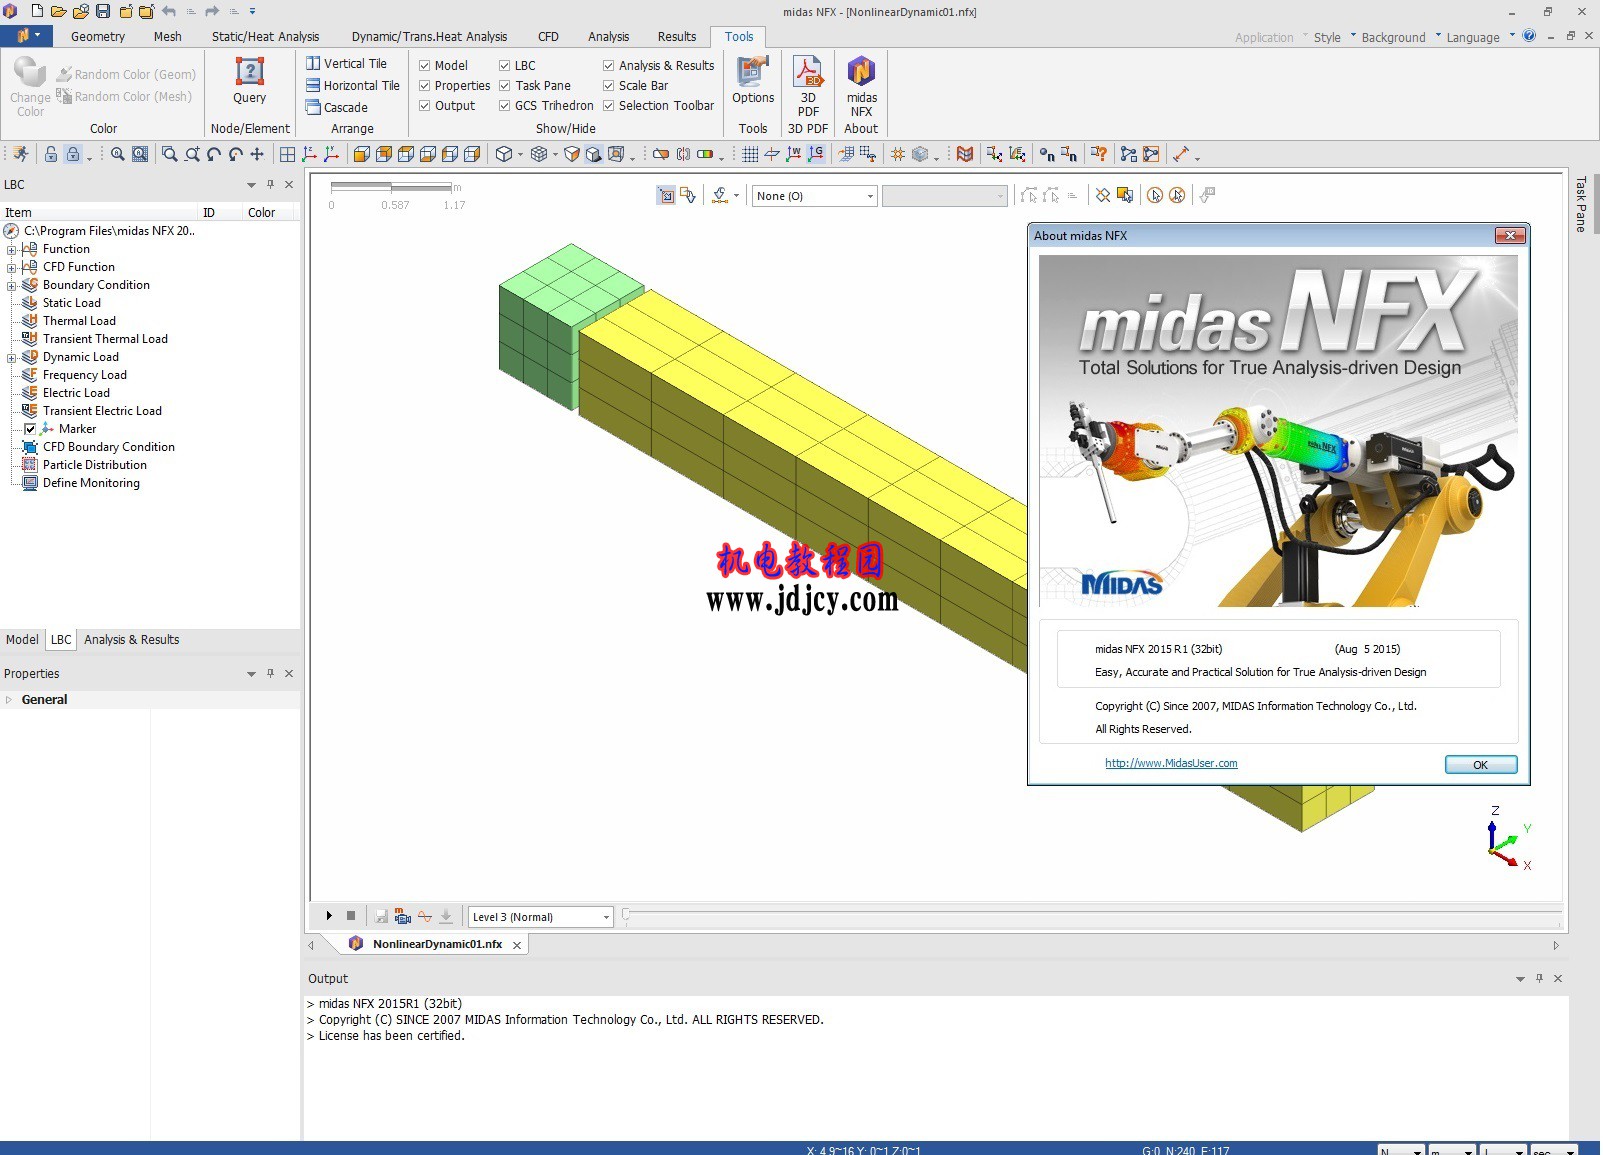Disable the GCS Trihedron checkbox
Image resolution: width=1603 pixels, height=1155 pixels.
505,106
